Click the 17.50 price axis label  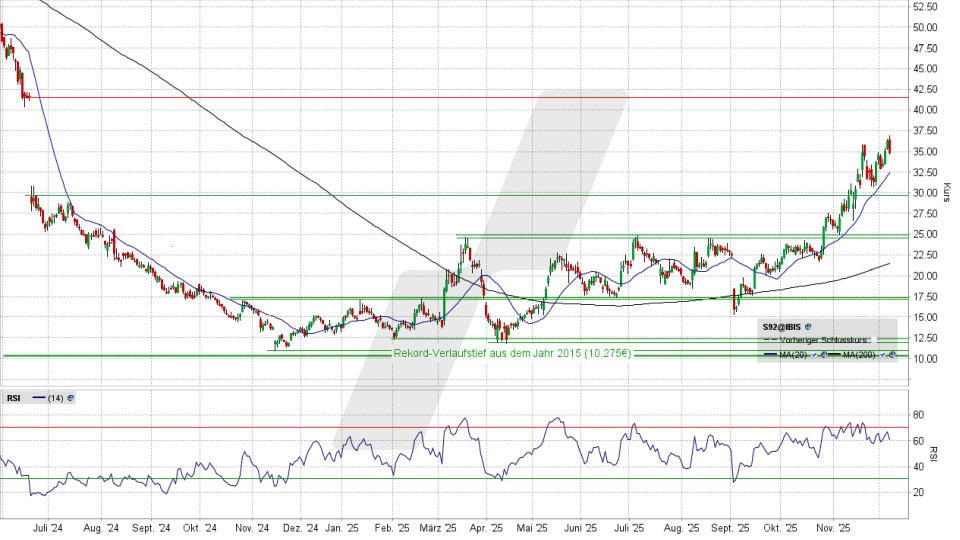925,297
